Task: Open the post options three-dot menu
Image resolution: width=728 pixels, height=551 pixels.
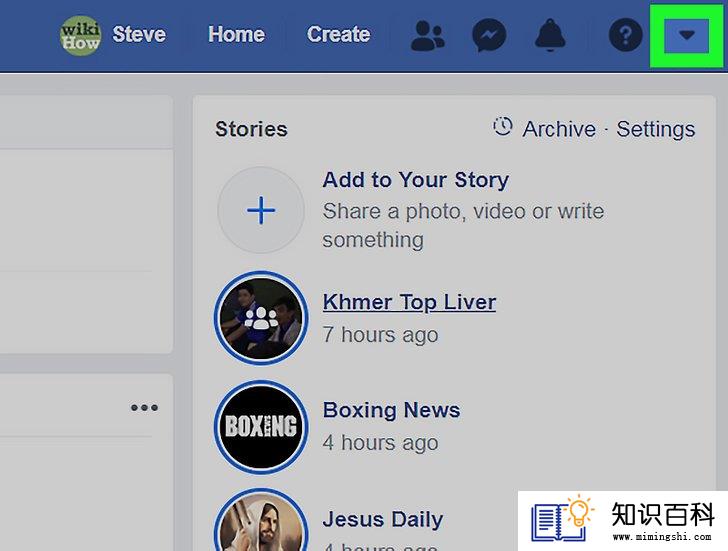Action: pos(144,408)
